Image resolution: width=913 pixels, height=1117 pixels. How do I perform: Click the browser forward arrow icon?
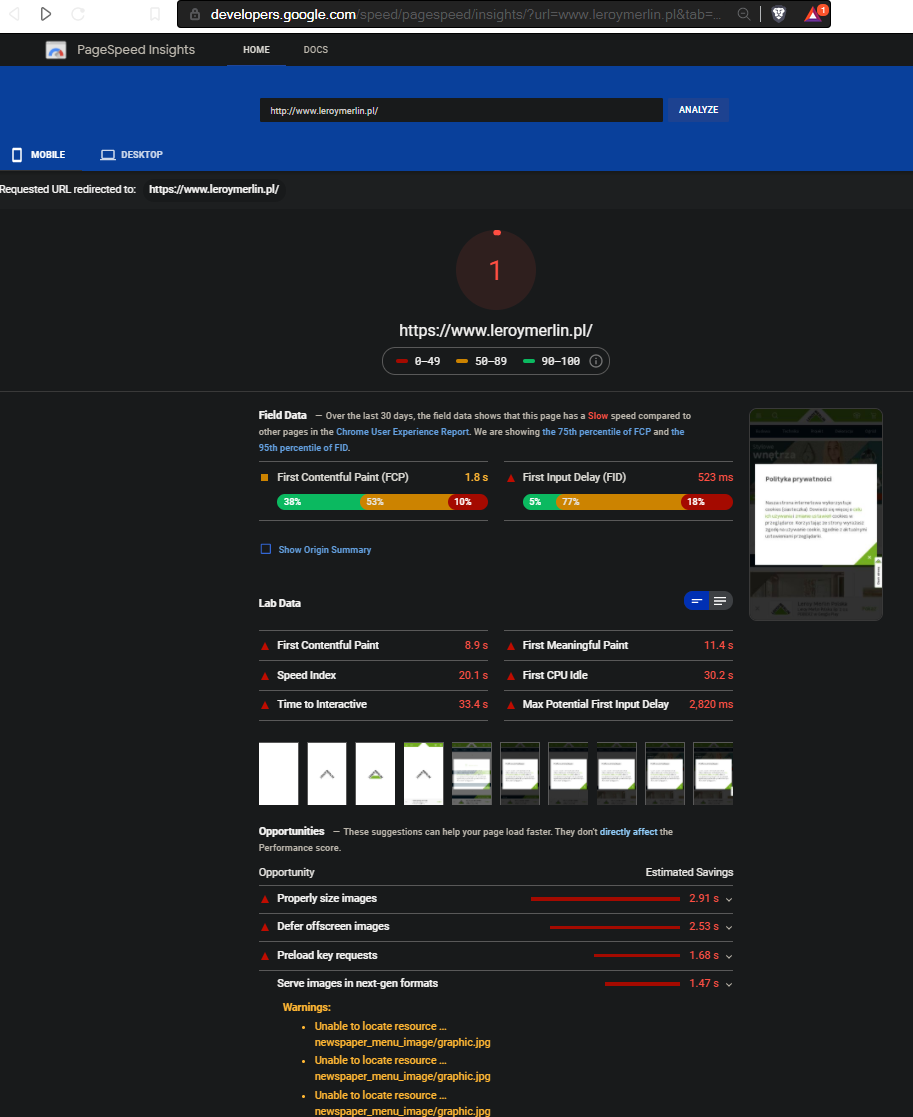[x=46, y=14]
